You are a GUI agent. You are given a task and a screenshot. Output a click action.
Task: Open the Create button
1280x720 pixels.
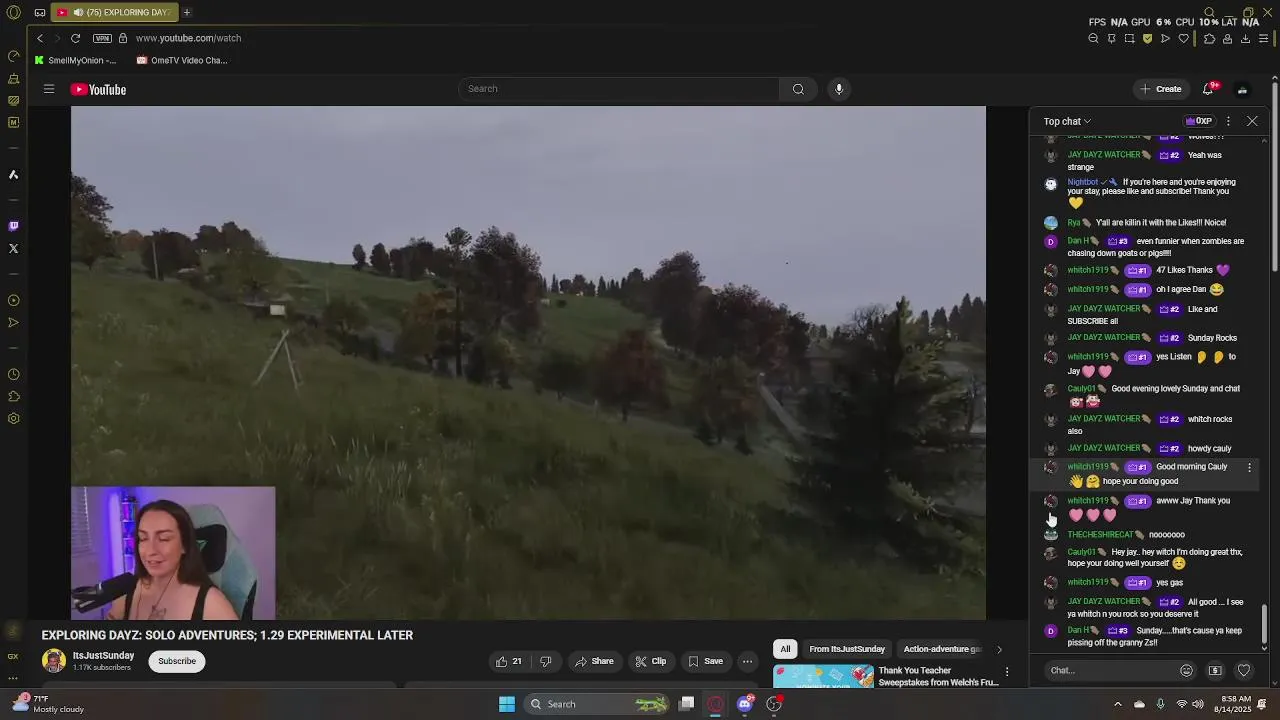1161,89
